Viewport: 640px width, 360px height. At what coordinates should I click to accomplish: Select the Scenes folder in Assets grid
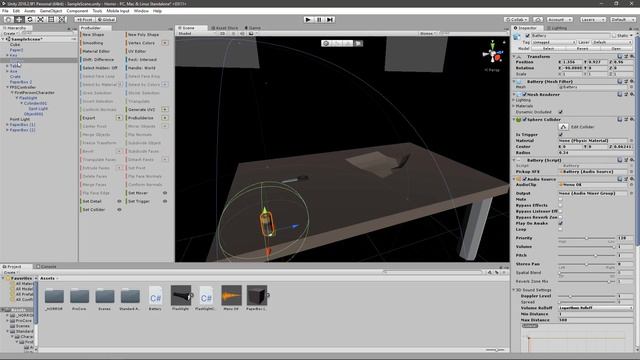[105, 296]
